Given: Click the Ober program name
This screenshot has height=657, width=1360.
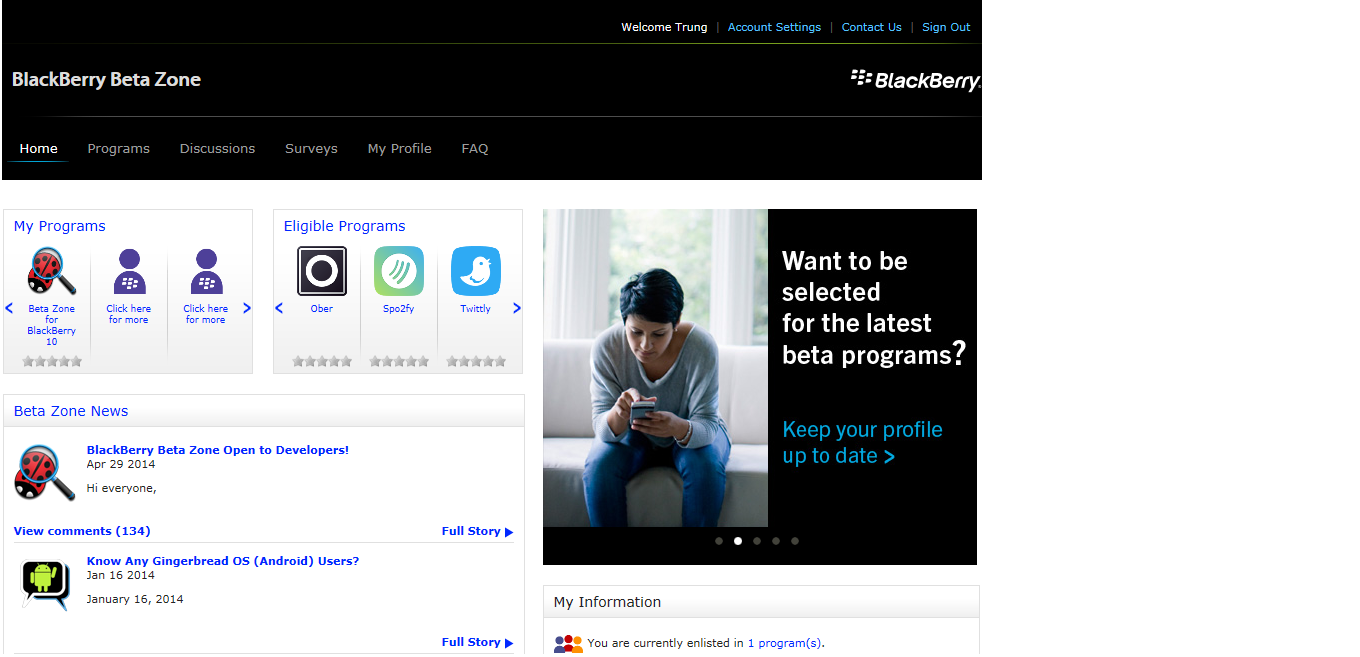Looking at the screenshot, I should [322, 309].
